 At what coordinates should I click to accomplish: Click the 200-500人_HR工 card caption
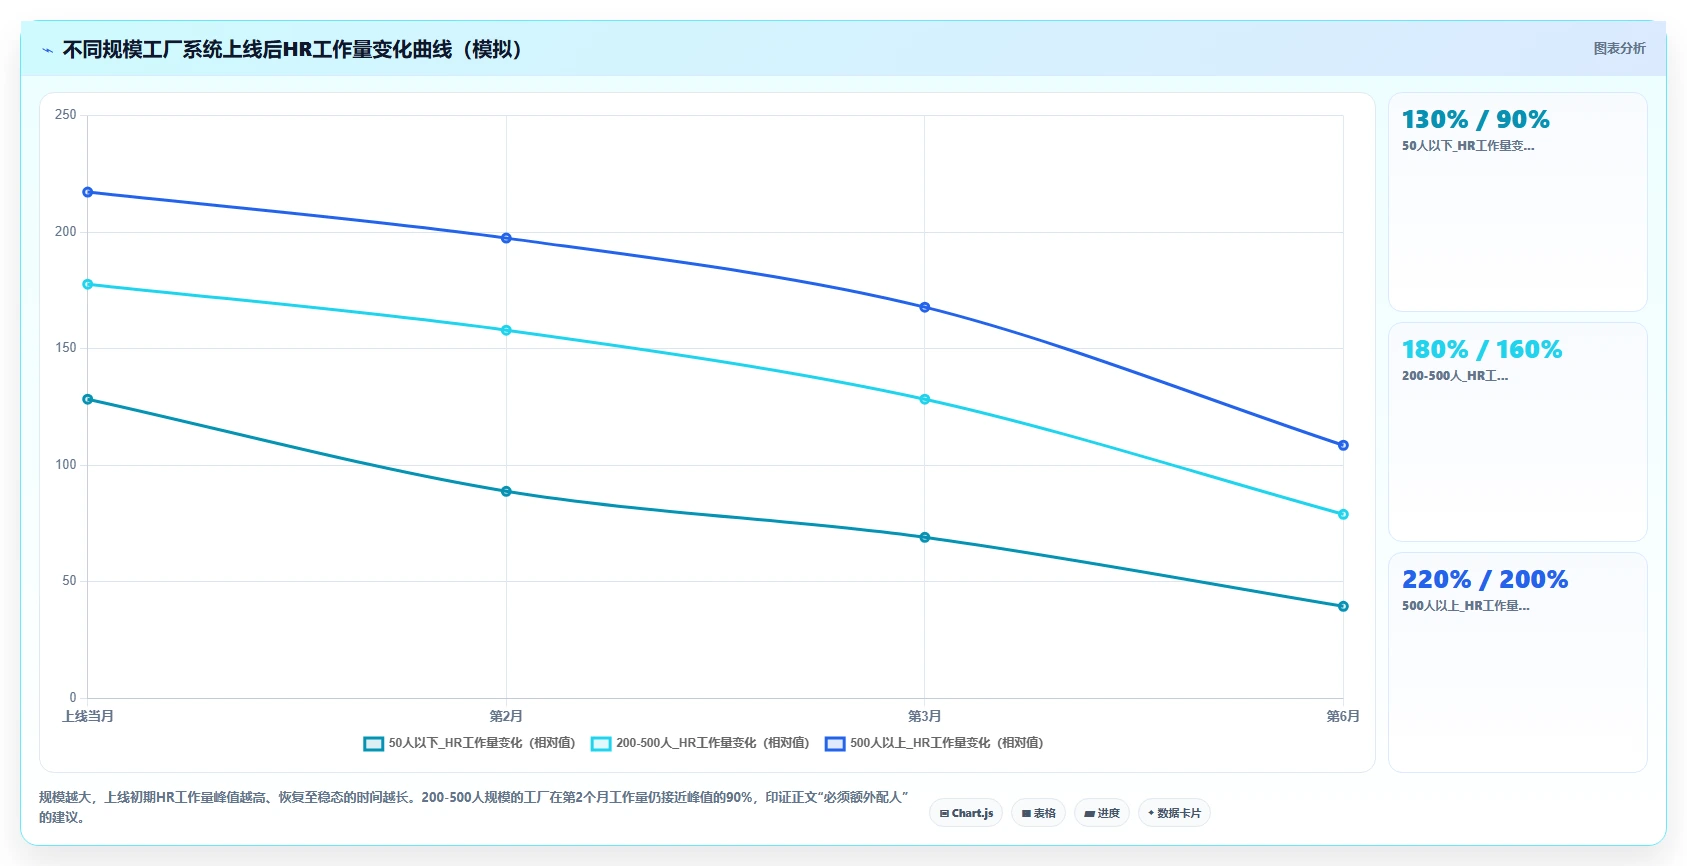[x=1455, y=376]
